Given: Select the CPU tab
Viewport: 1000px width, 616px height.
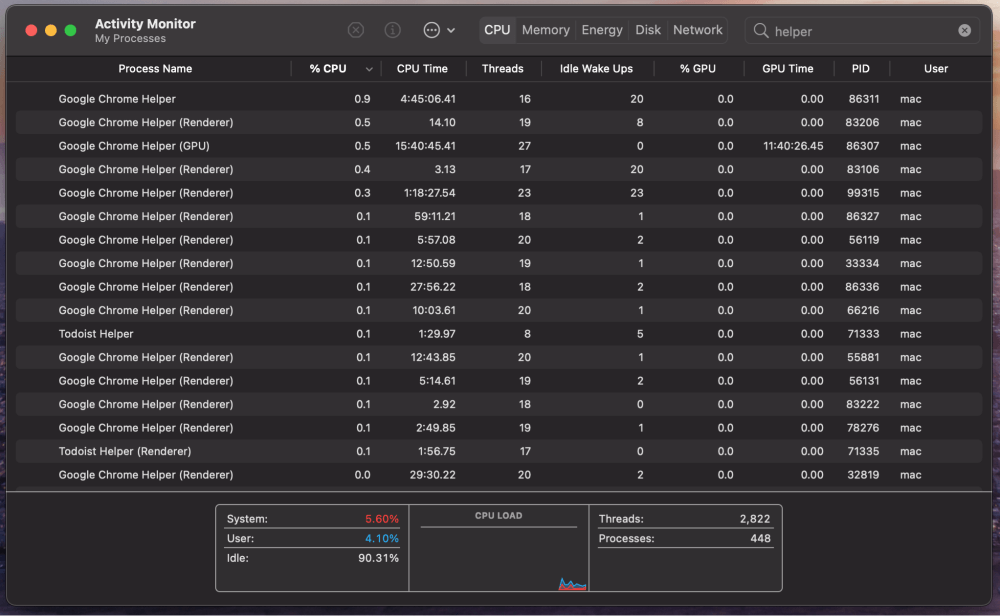Looking at the screenshot, I should [497, 30].
